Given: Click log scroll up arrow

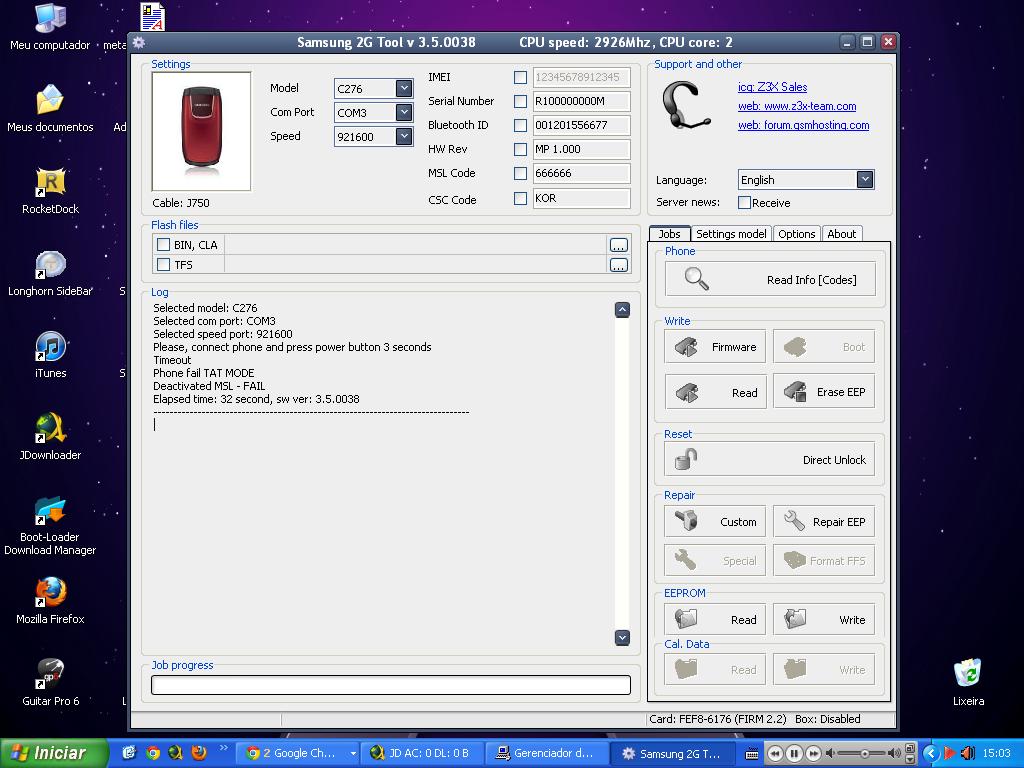Looking at the screenshot, I should click(x=622, y=310).
